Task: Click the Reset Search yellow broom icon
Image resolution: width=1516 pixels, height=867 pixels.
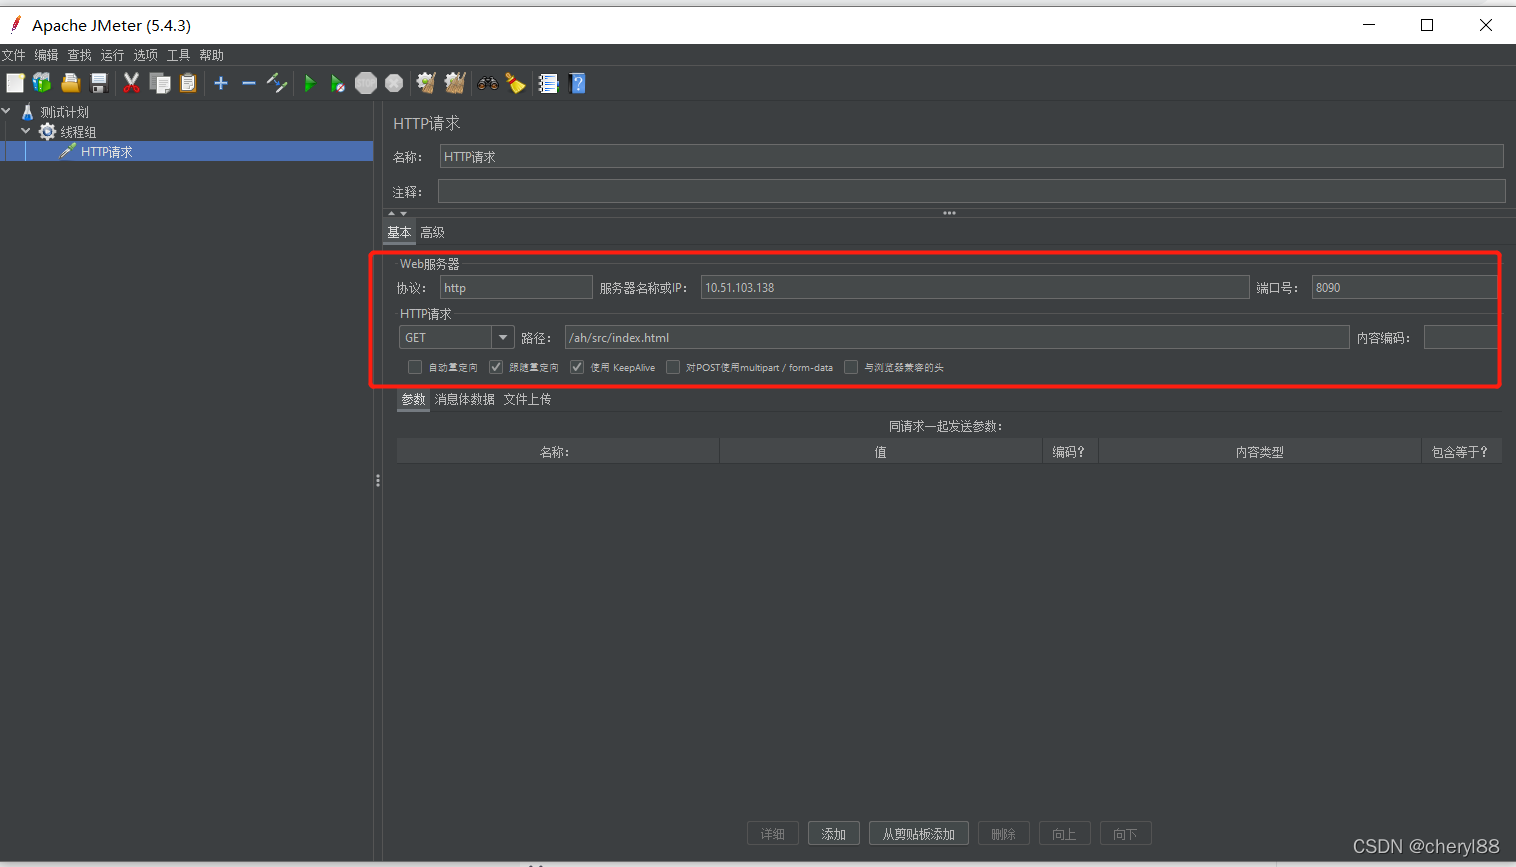Action: click(x=516, y=83)
